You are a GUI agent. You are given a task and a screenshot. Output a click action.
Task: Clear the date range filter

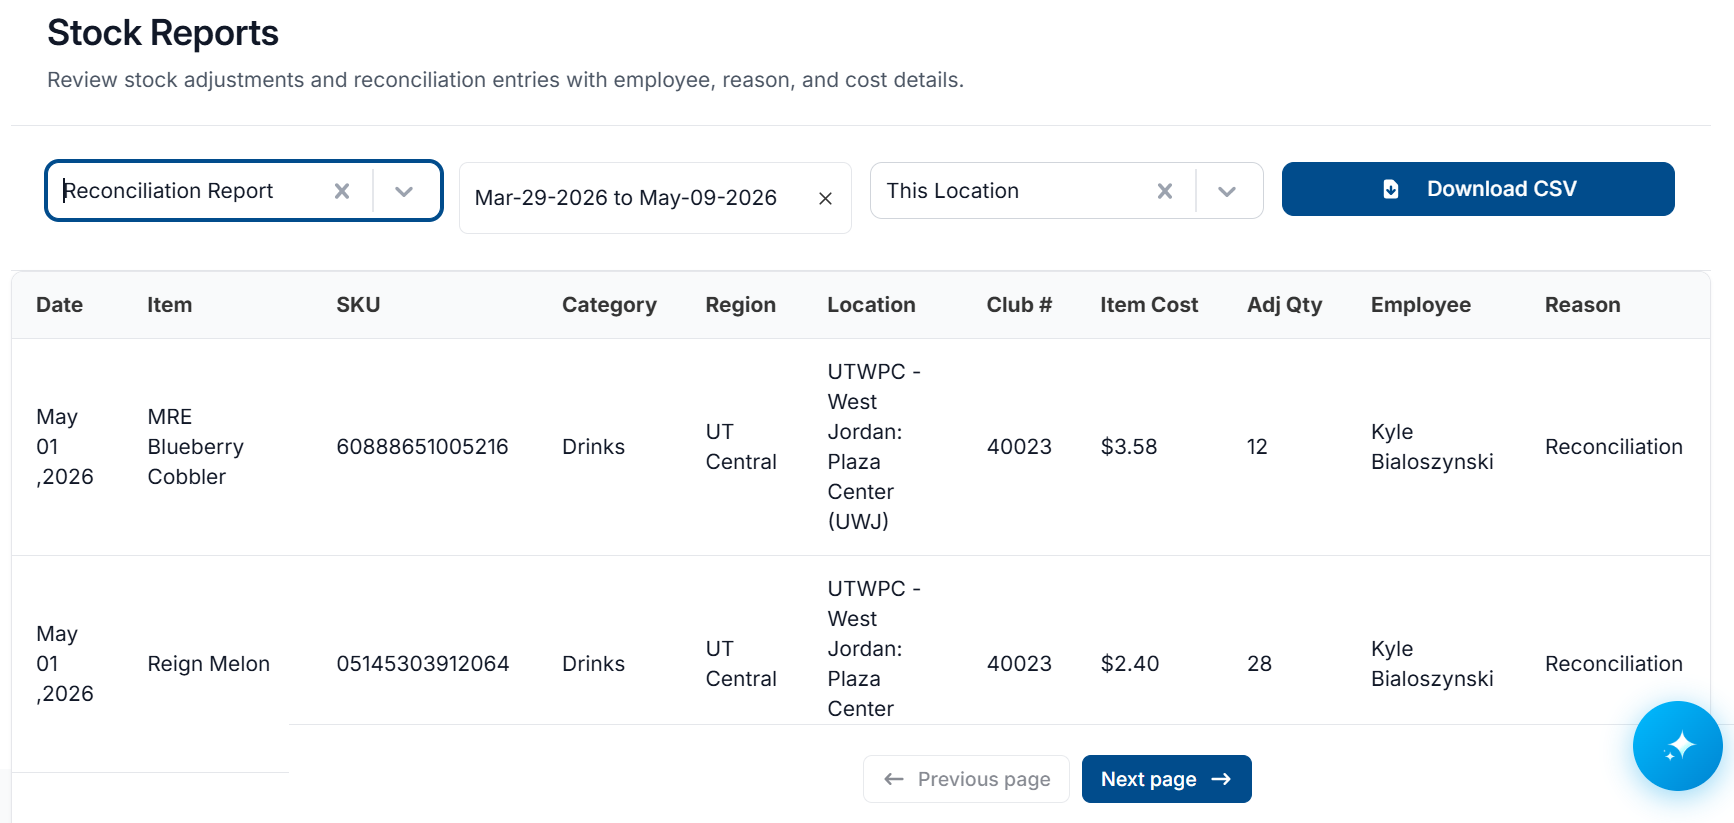825,198
